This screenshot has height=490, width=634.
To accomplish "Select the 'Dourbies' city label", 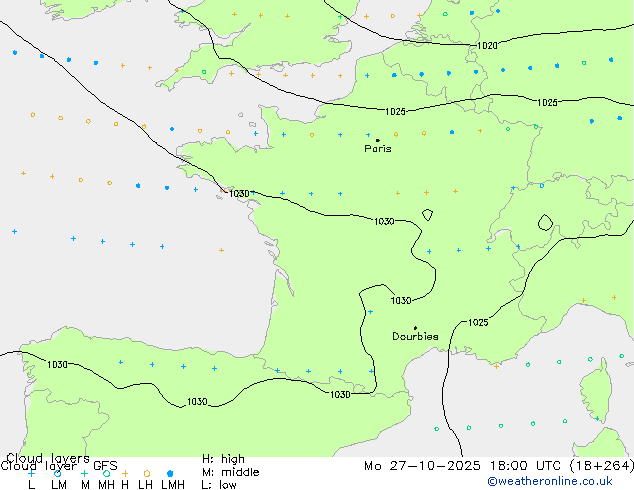I will point(415,336).
